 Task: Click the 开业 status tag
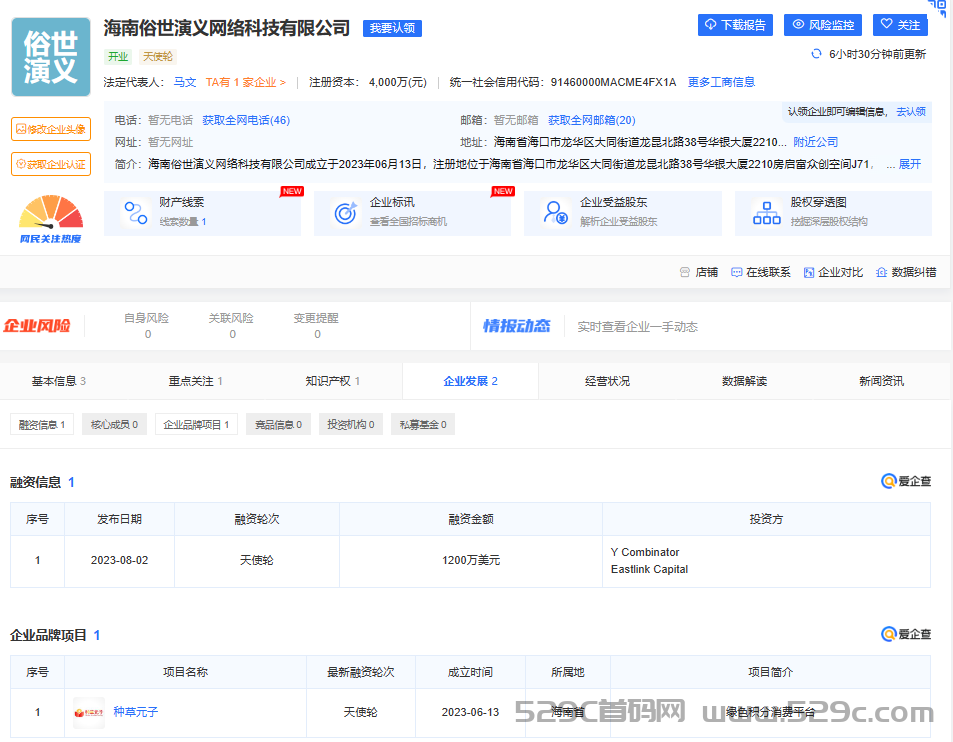click(118, 57)
